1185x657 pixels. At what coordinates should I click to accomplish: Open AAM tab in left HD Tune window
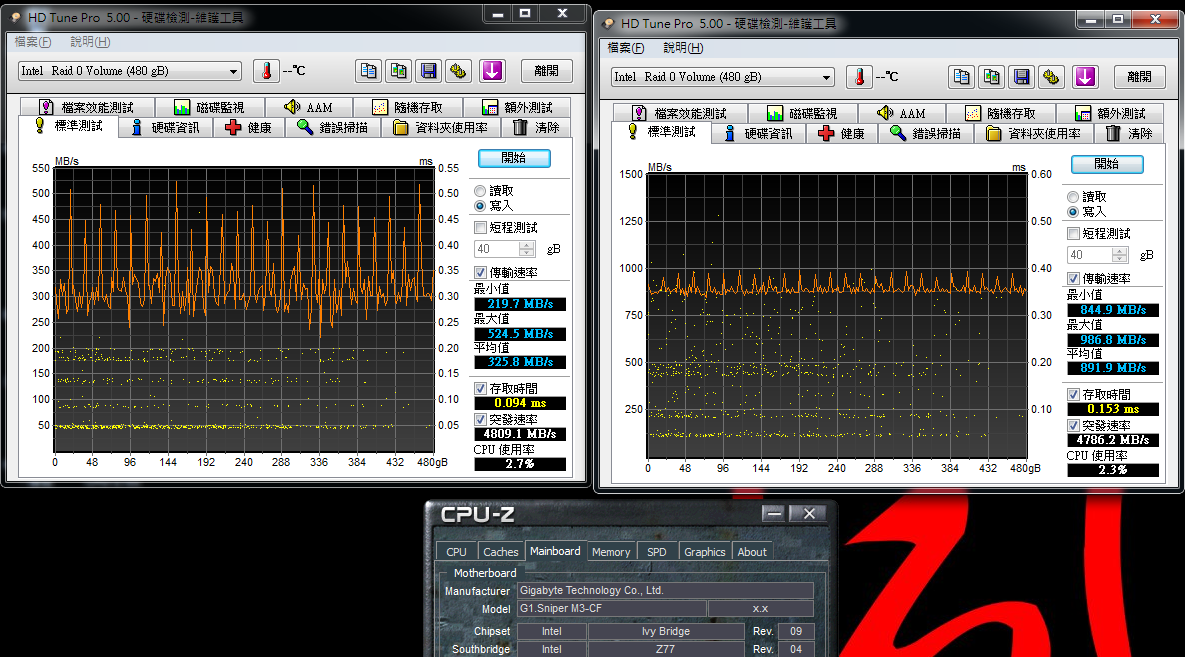click(x=308, y=107)
